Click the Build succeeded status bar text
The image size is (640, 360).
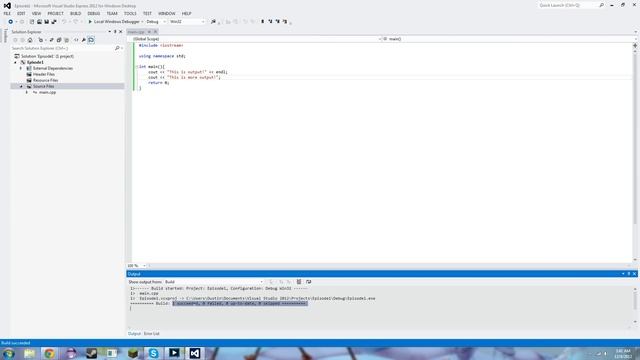[16, 343]
